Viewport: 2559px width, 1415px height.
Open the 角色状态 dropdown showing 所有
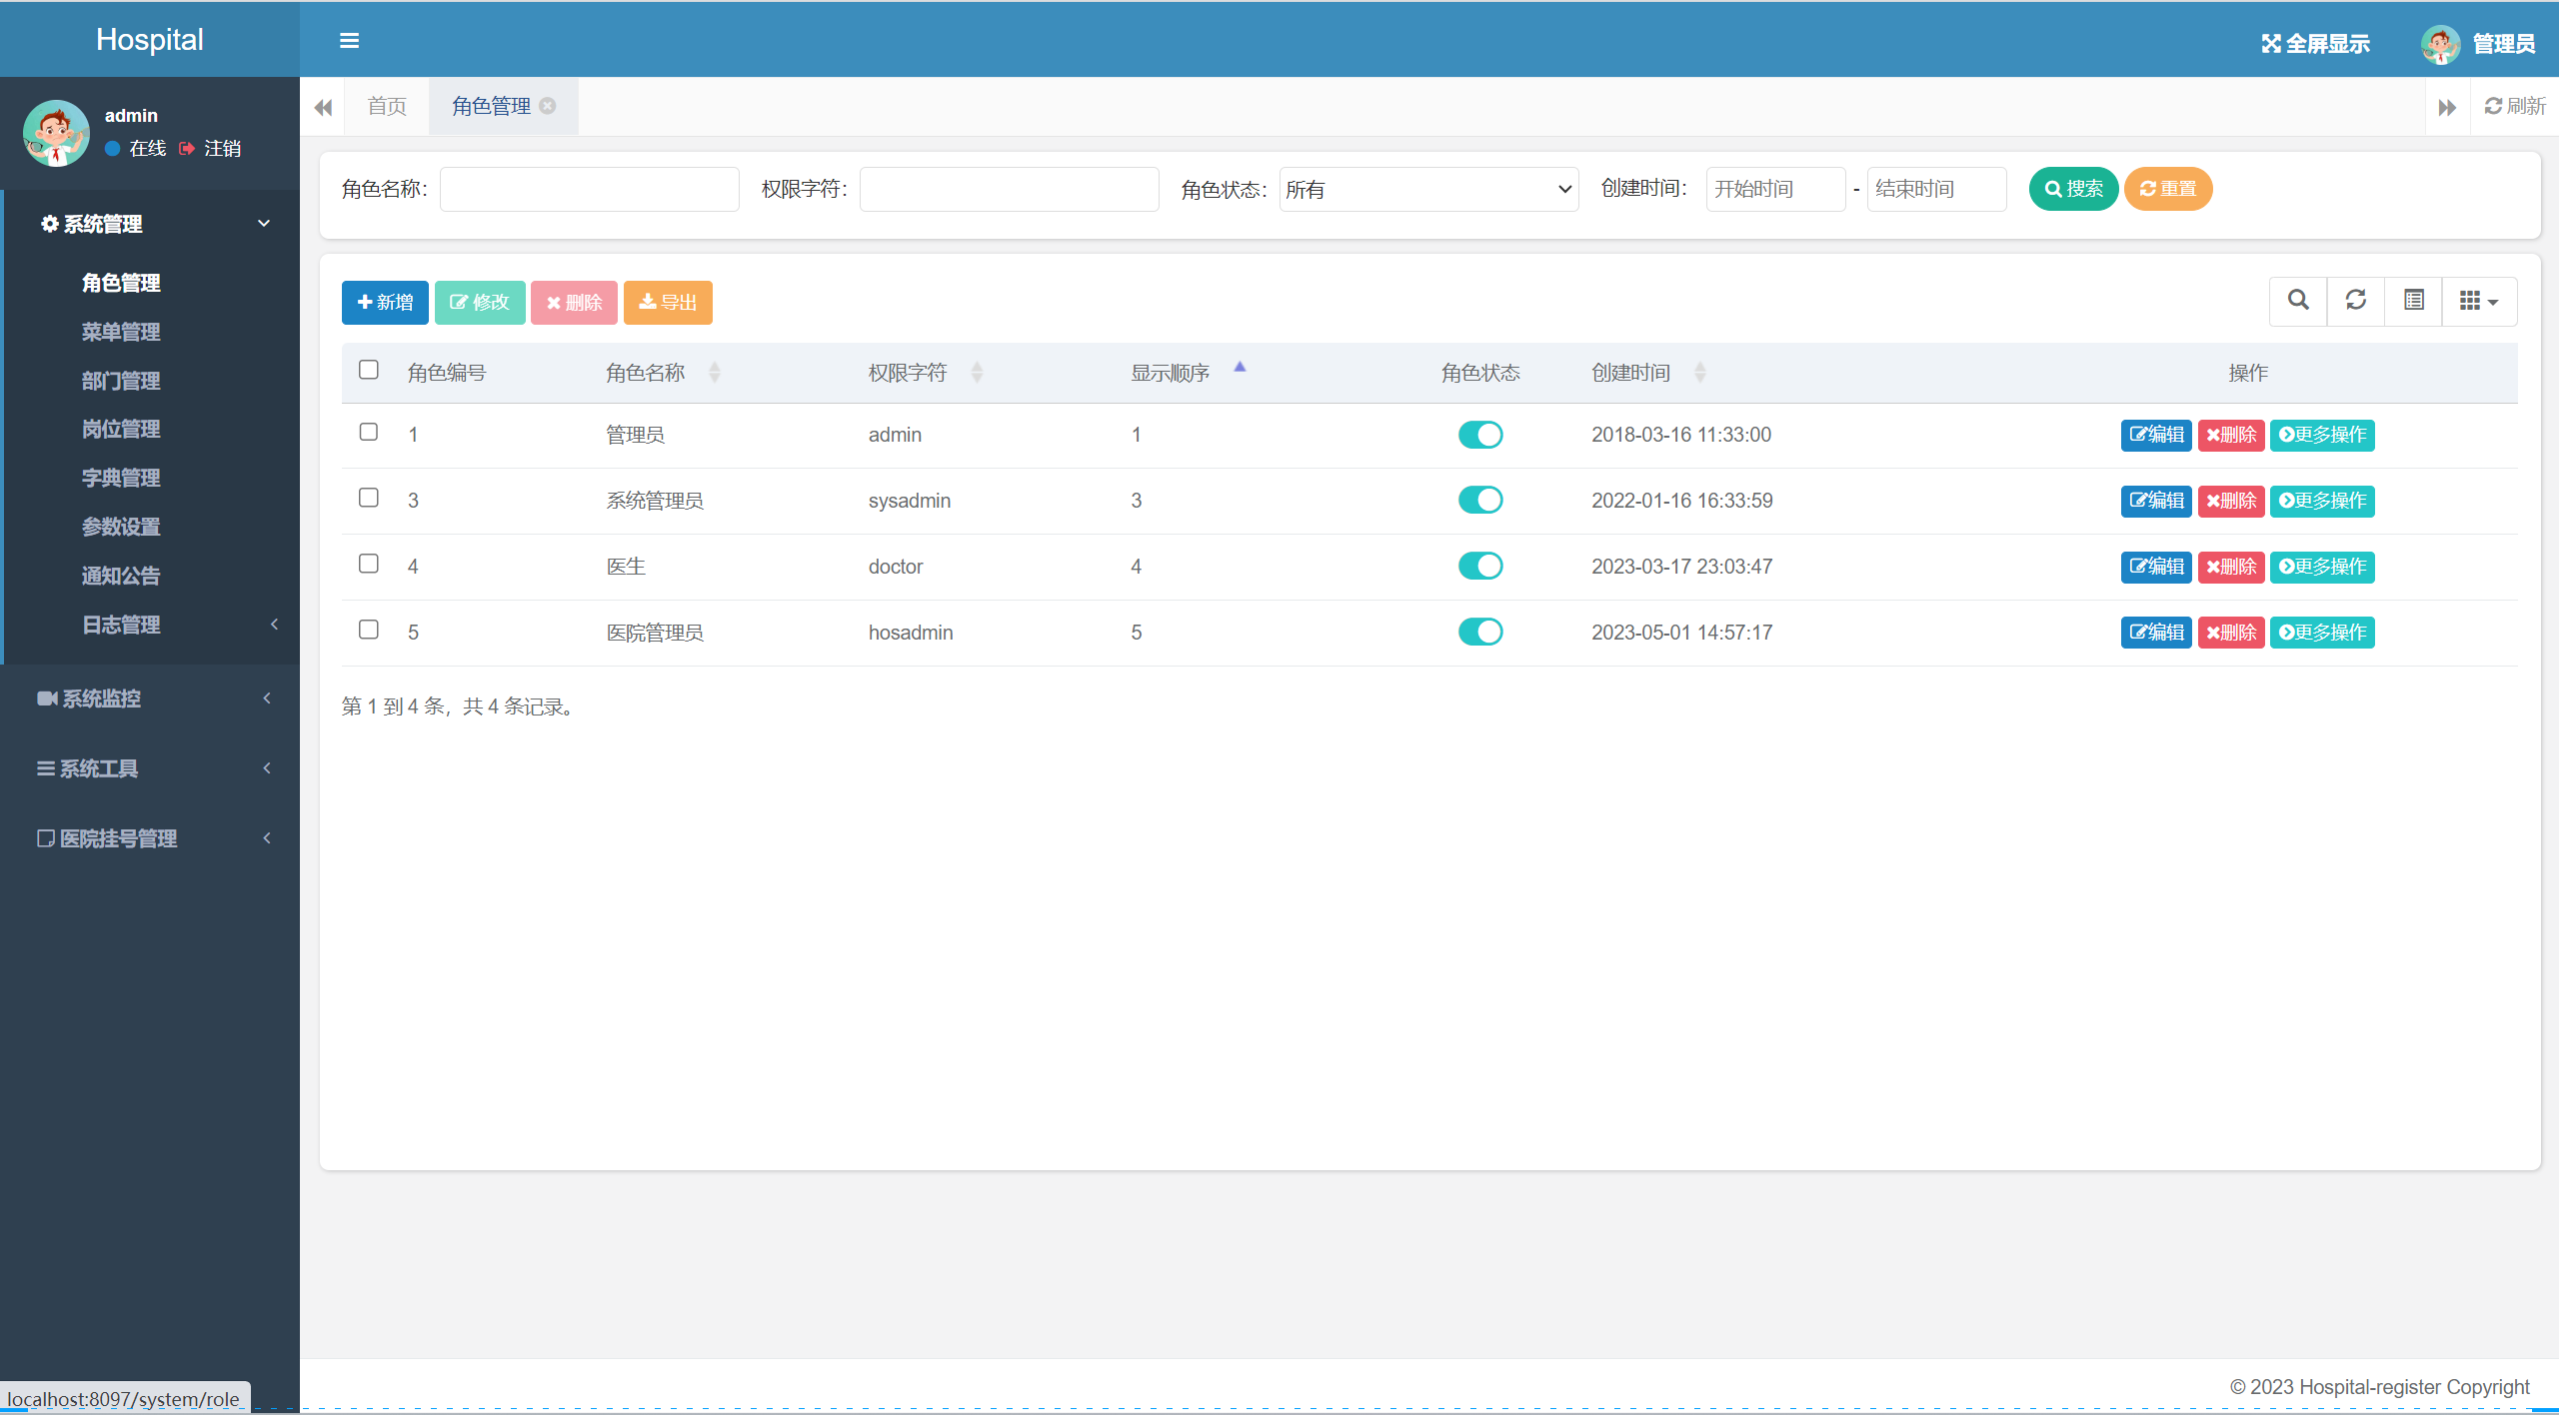click(x=1427, y=189)
